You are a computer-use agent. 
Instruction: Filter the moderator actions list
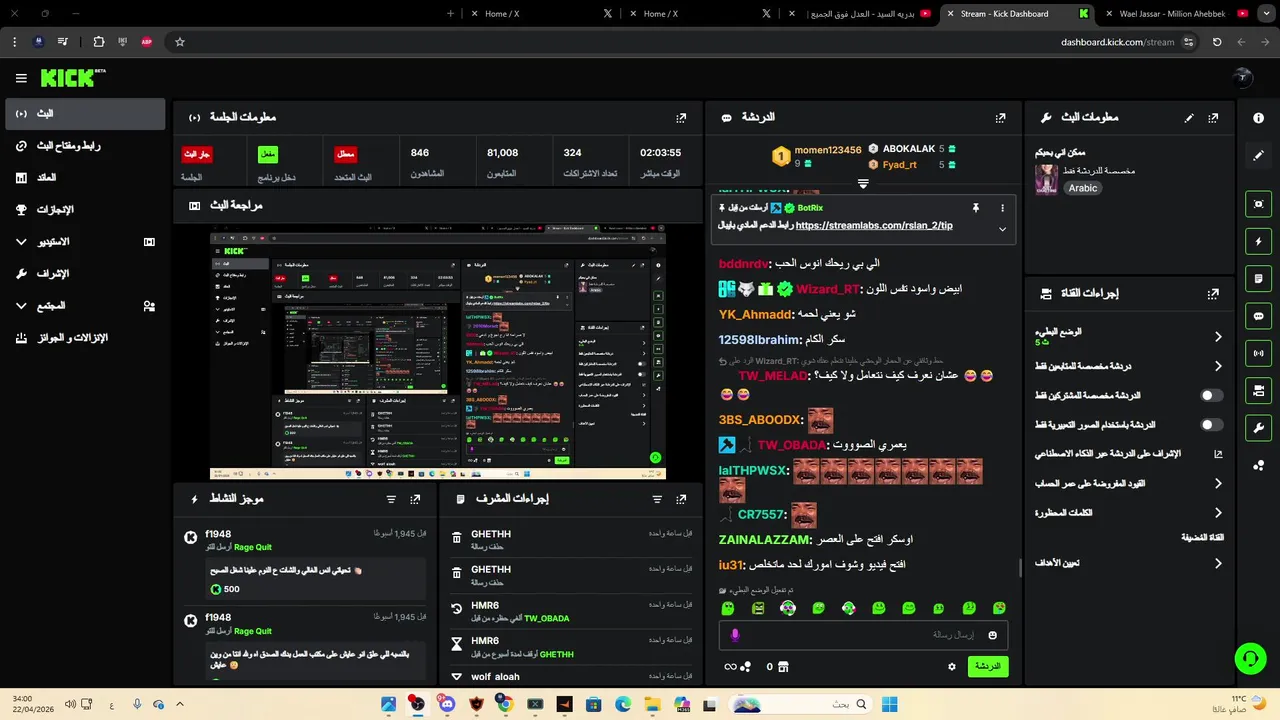click(x=657, y=499)
